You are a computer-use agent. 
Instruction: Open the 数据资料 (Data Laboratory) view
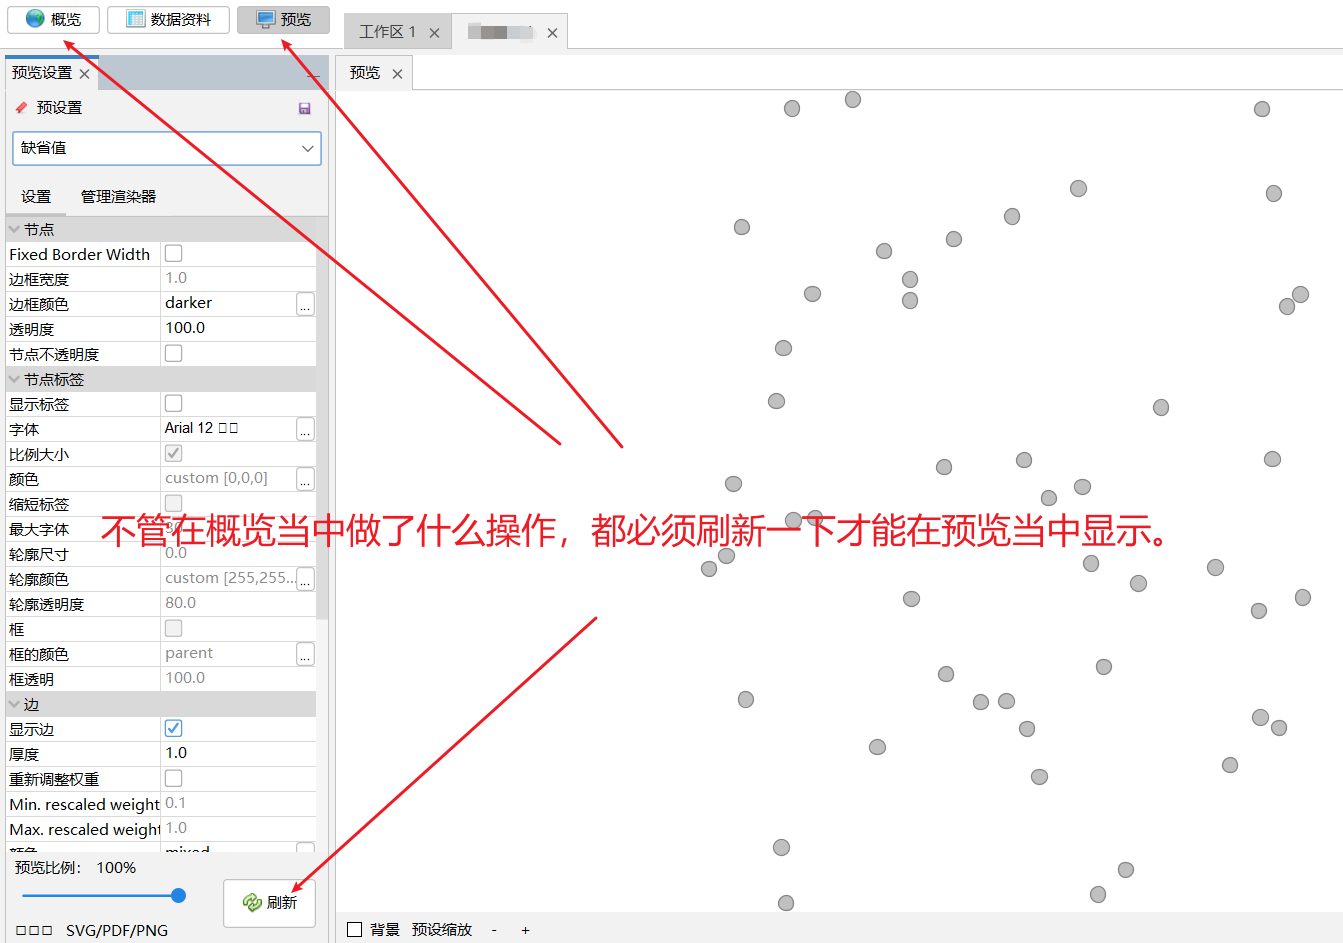(x=168, y=19)
